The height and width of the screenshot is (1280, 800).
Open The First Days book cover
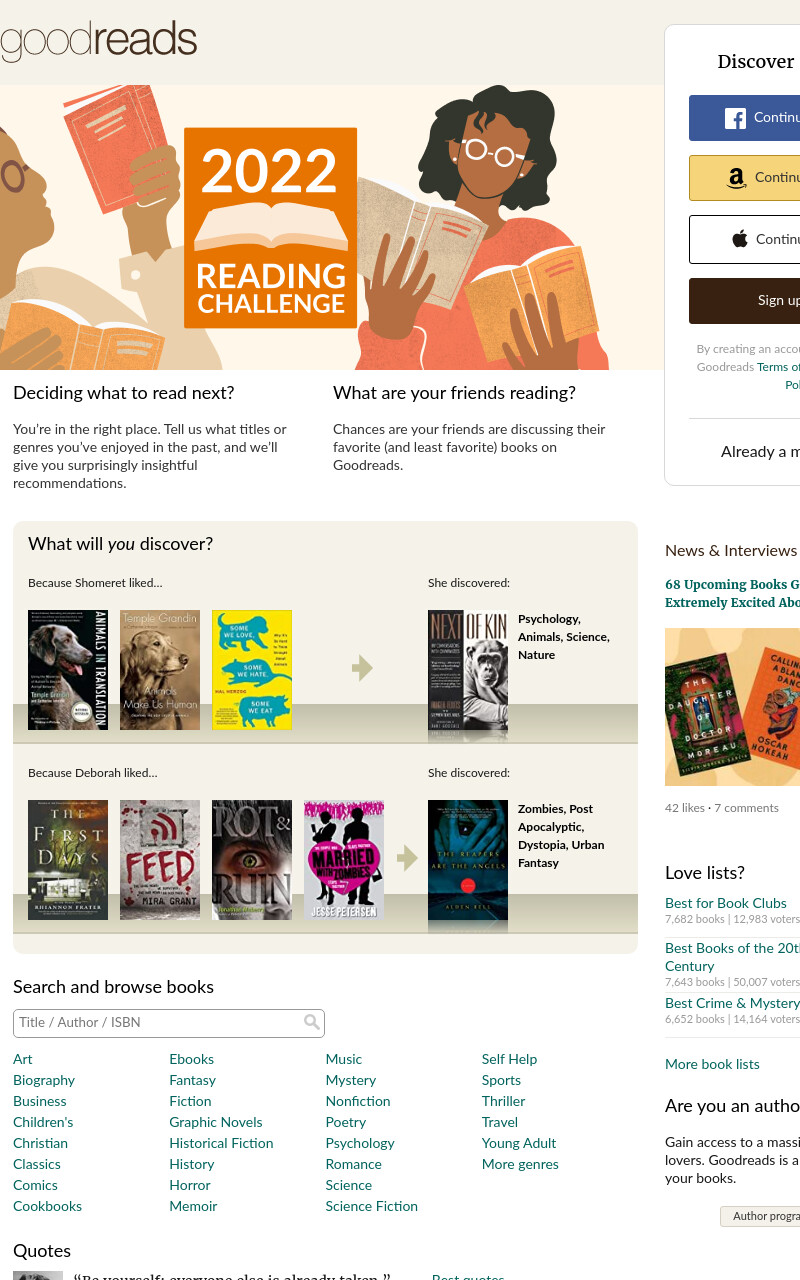coord(68,860)
